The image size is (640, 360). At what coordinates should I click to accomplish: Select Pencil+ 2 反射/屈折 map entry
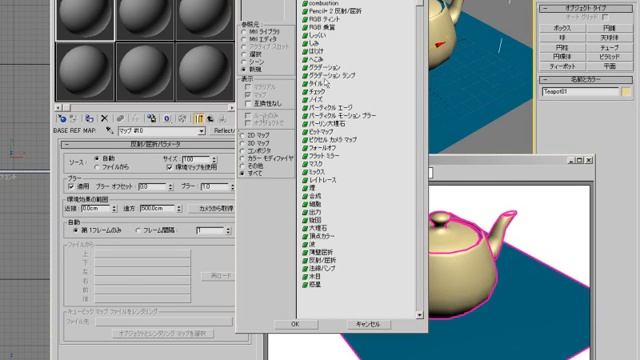331,11
